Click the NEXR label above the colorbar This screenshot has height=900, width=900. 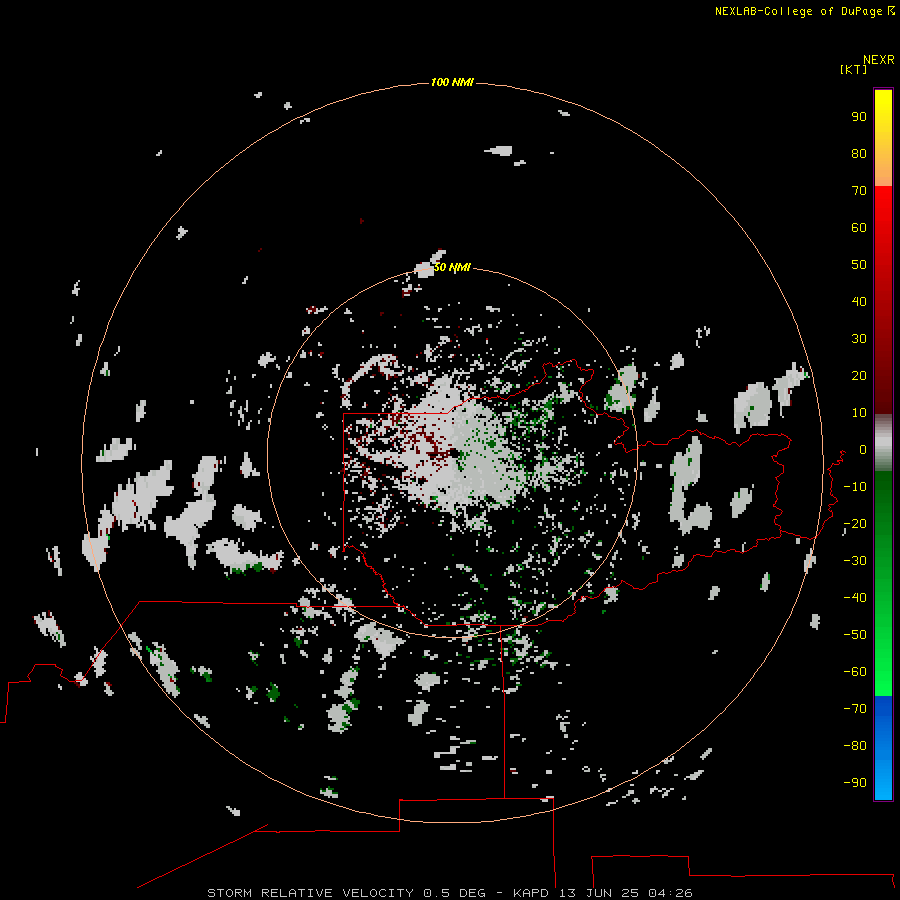(879, 60)
